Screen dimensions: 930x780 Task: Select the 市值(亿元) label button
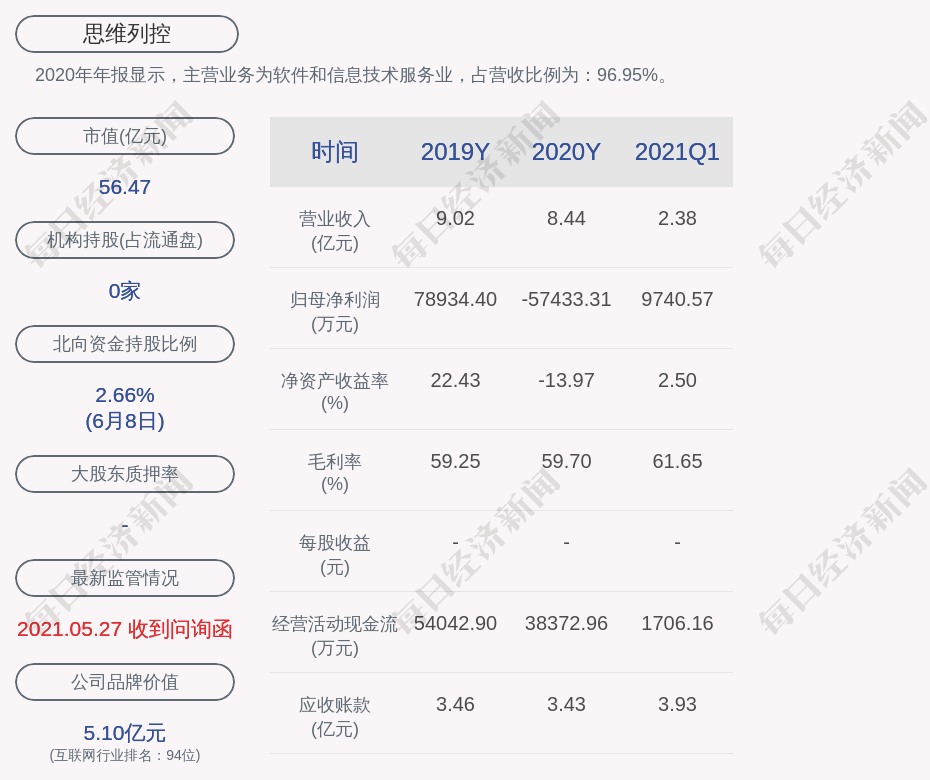click(125, 136)
